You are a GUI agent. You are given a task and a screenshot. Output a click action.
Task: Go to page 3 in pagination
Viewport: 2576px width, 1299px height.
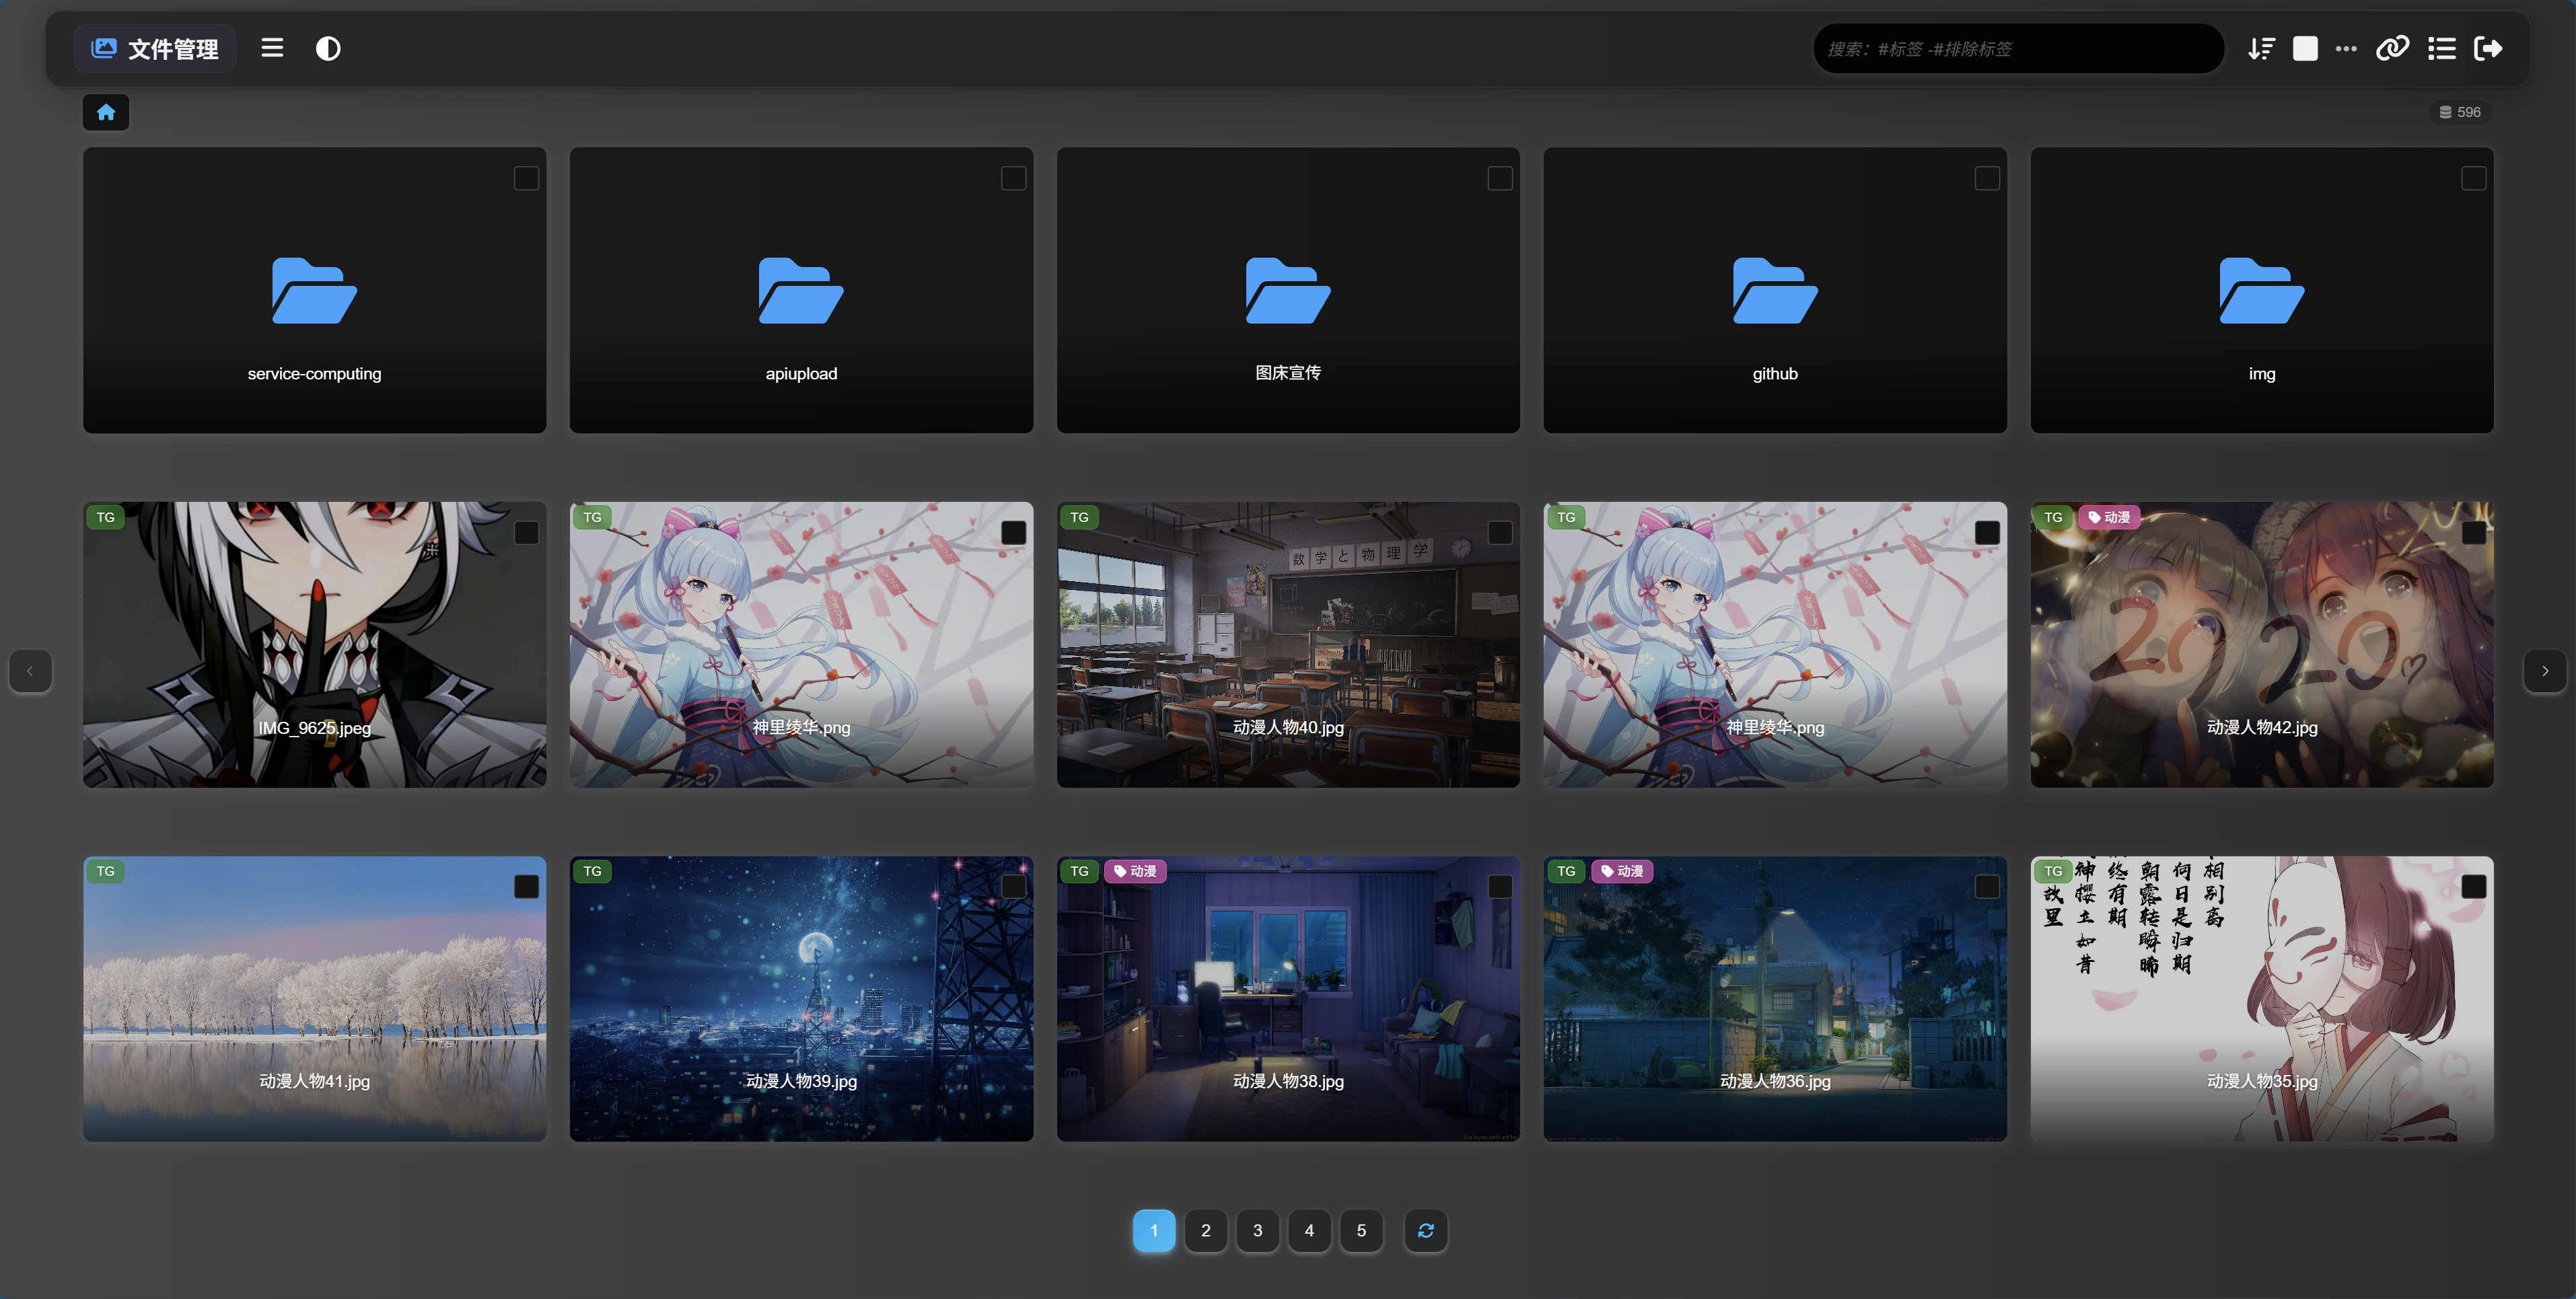[1257, 1230]
